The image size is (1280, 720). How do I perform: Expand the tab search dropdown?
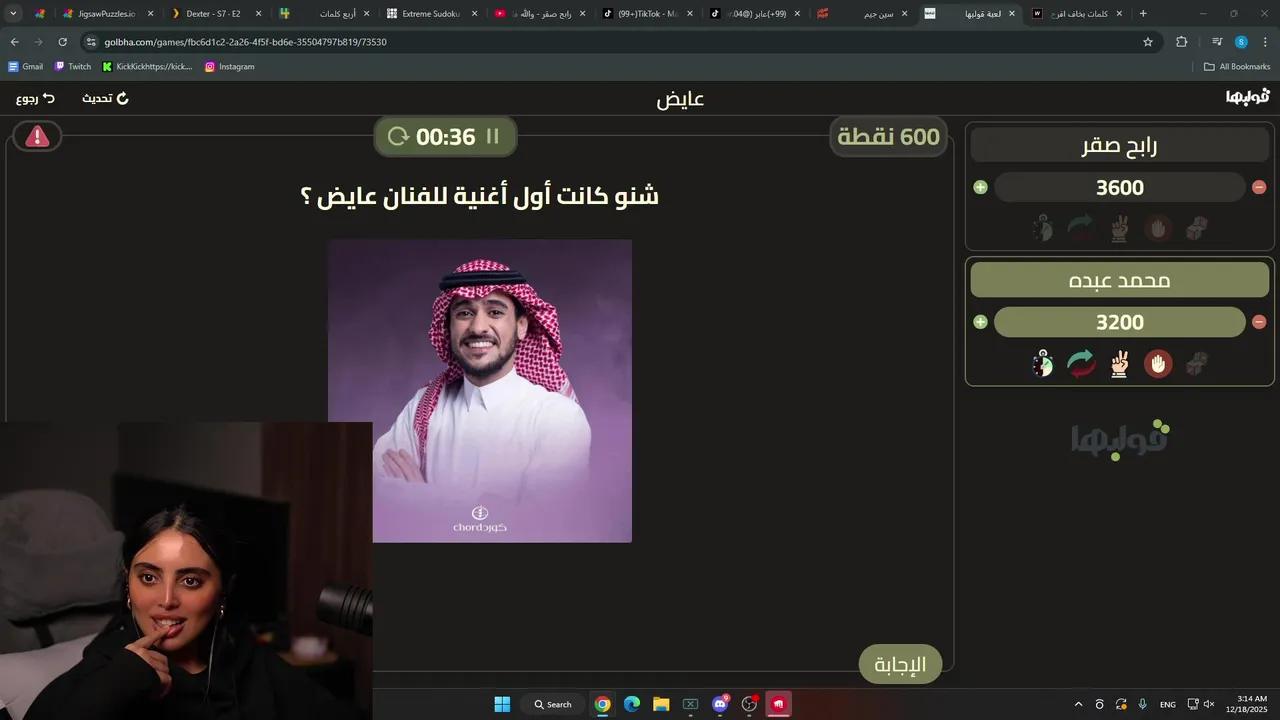(x=13, y=14)
